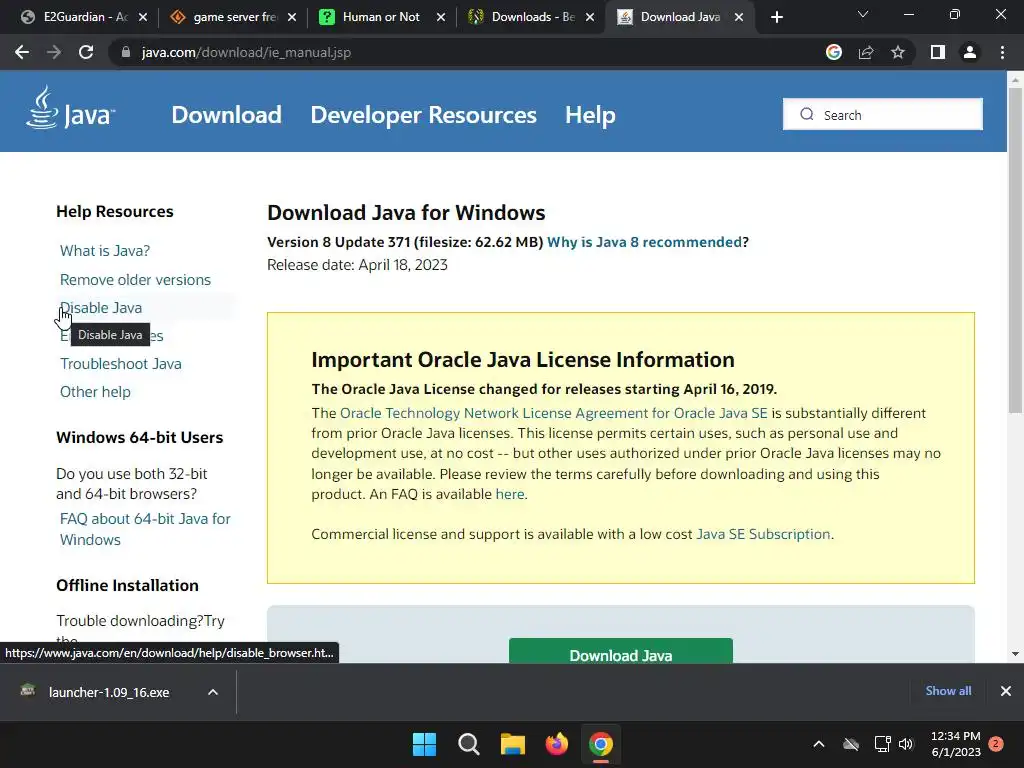Click Why is Java 8 recommended link

(x=644, y=242)
